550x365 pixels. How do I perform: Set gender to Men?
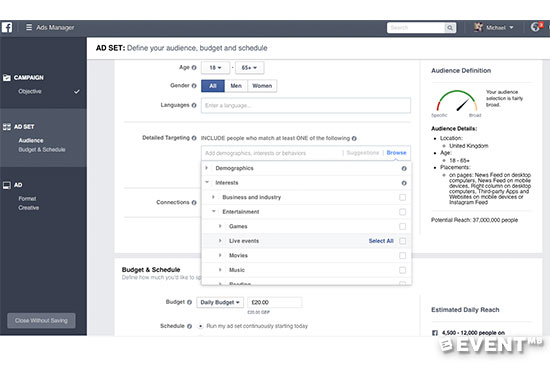(236, 86)
